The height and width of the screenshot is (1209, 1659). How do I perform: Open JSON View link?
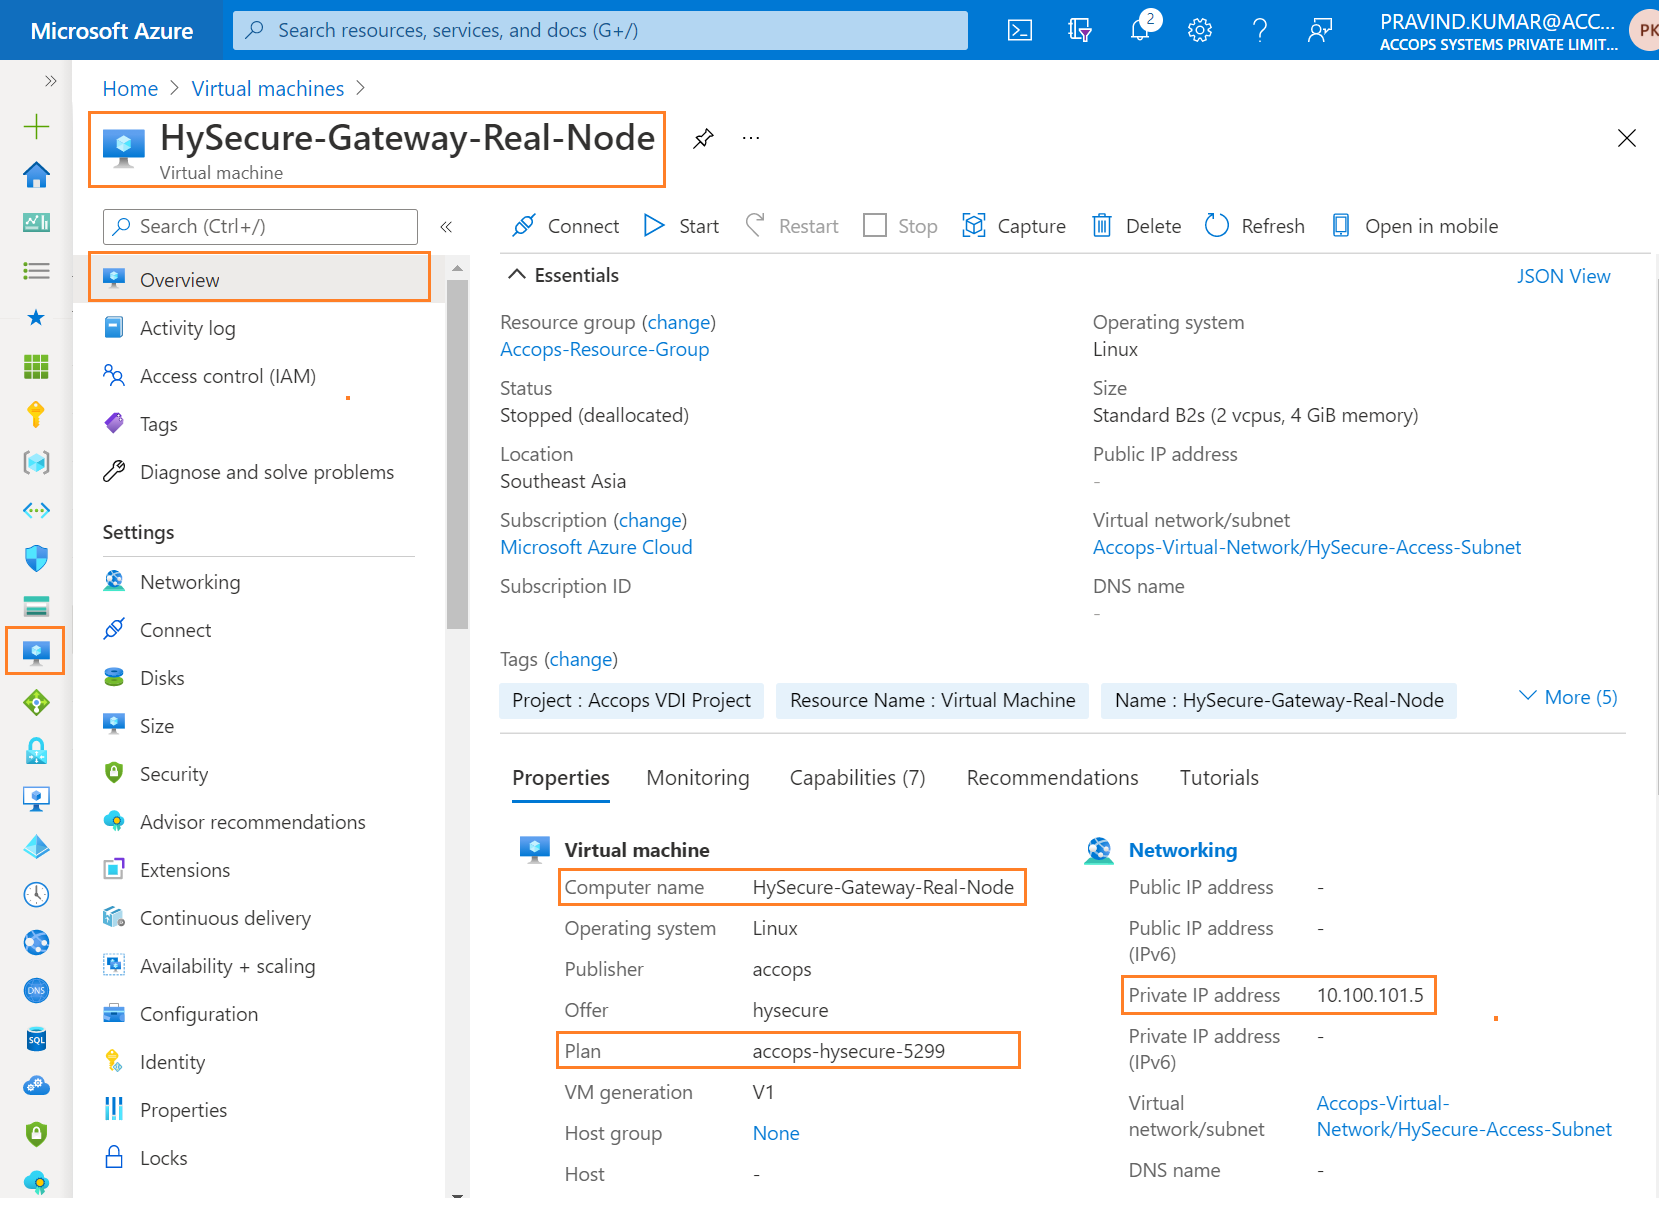click(x=1563, y=276)
